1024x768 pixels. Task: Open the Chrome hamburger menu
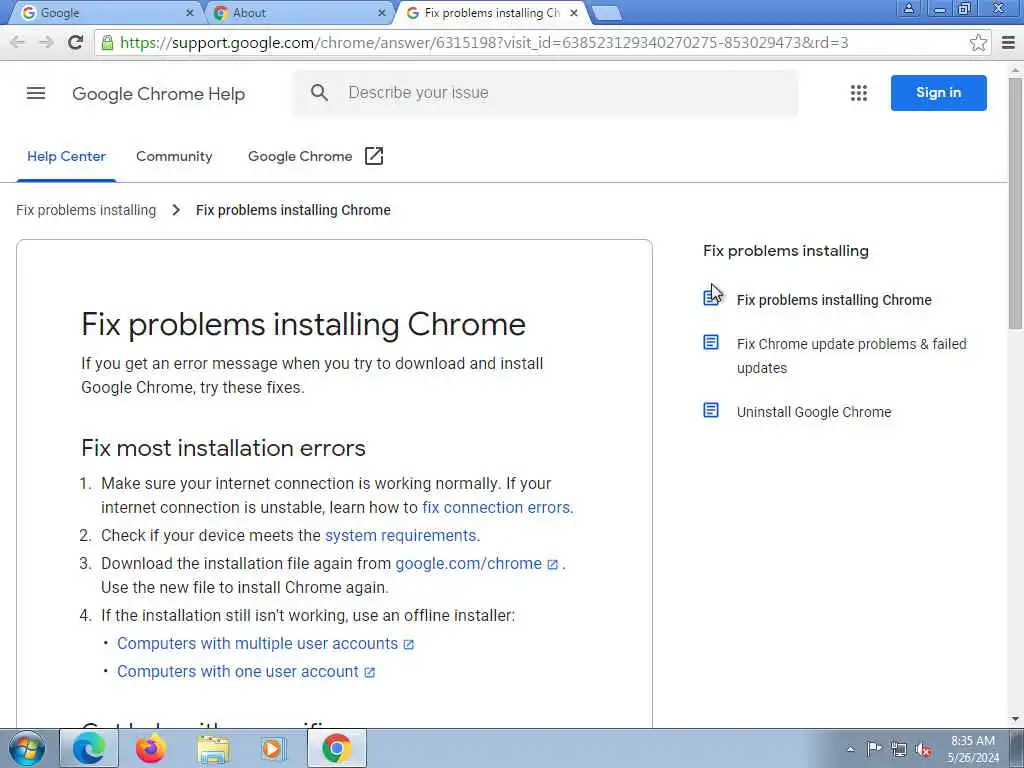click(1008, 43)
